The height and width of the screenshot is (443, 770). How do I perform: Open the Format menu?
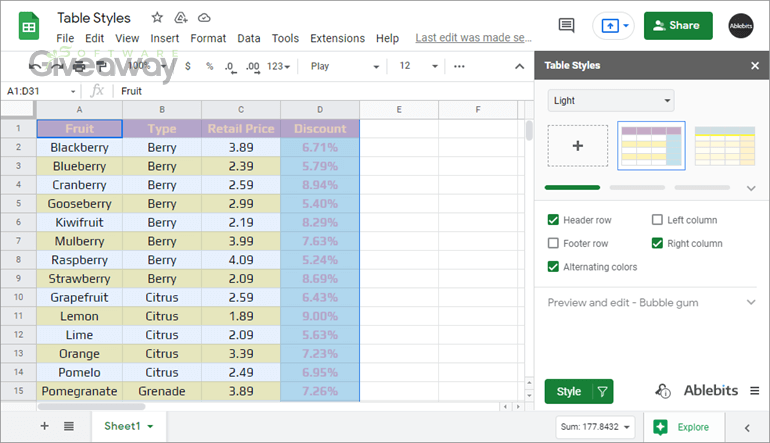208,38
